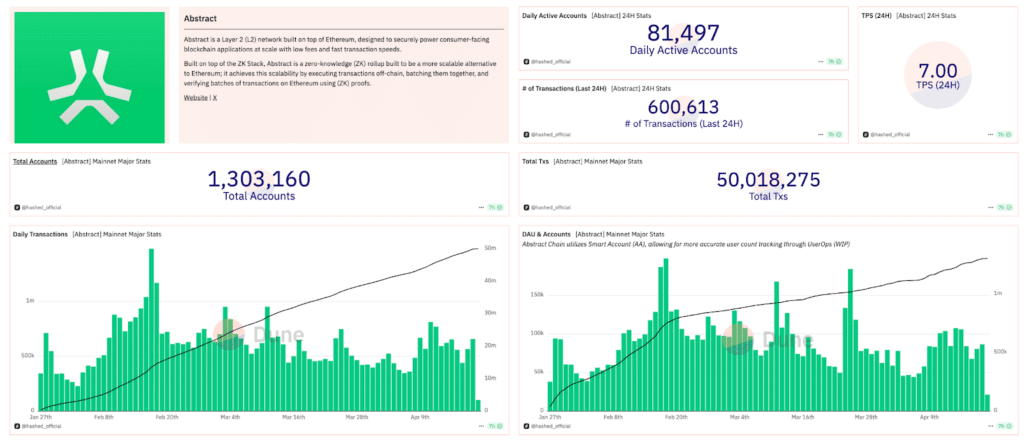
Task: Click the 7h refresh status badge in Total Accounts widget
Action: [495, 207]
